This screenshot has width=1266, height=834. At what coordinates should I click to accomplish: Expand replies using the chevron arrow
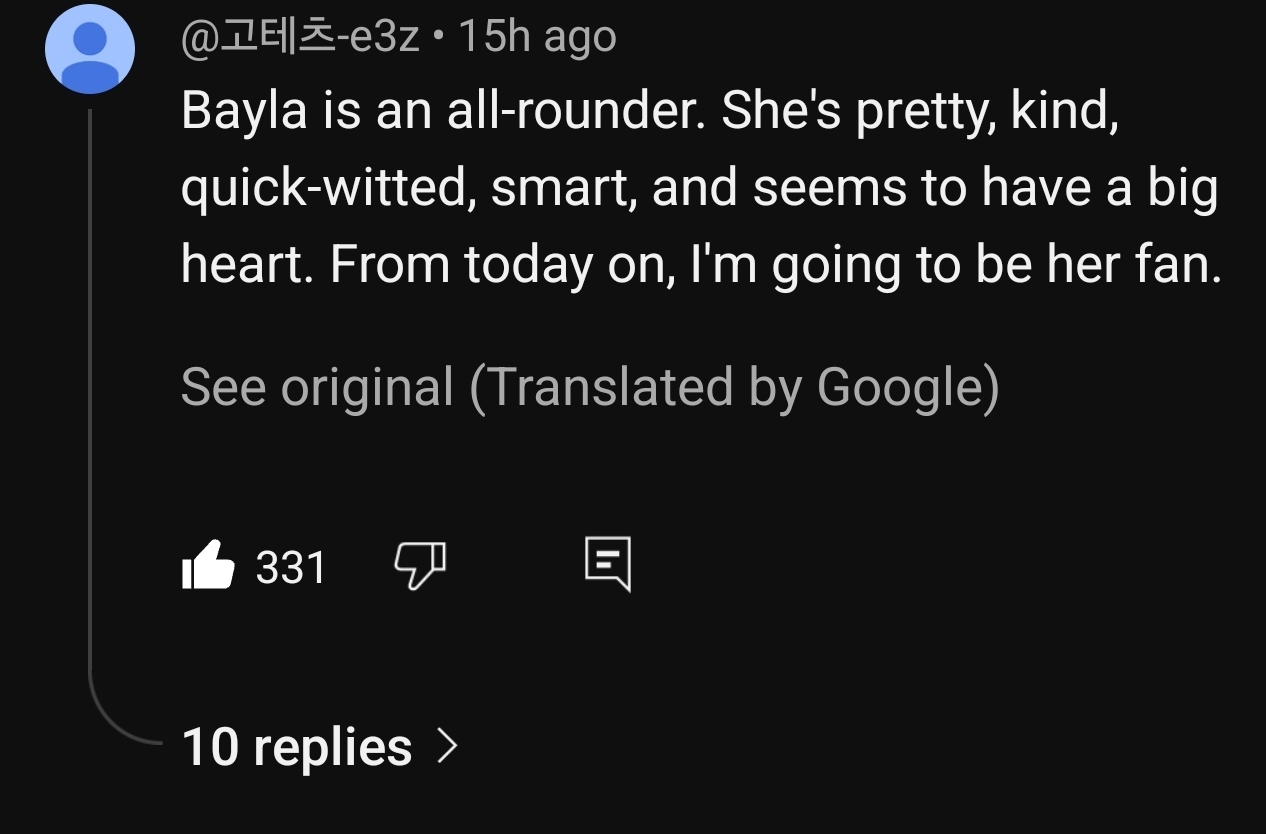tap(447, 746)
